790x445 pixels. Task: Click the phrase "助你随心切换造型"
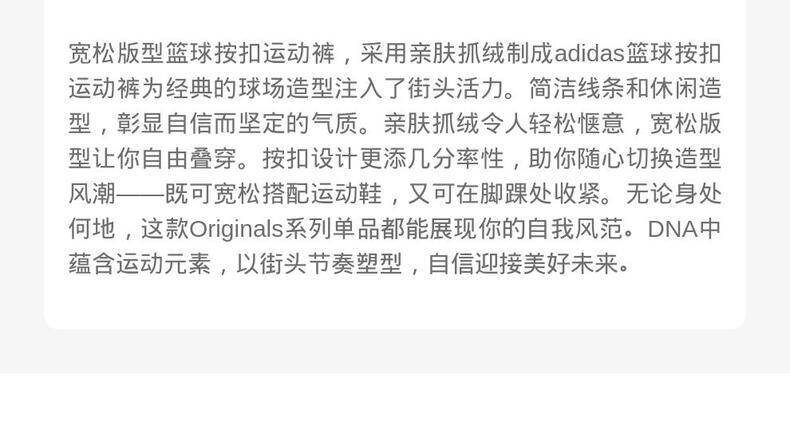tap(625, 159)
